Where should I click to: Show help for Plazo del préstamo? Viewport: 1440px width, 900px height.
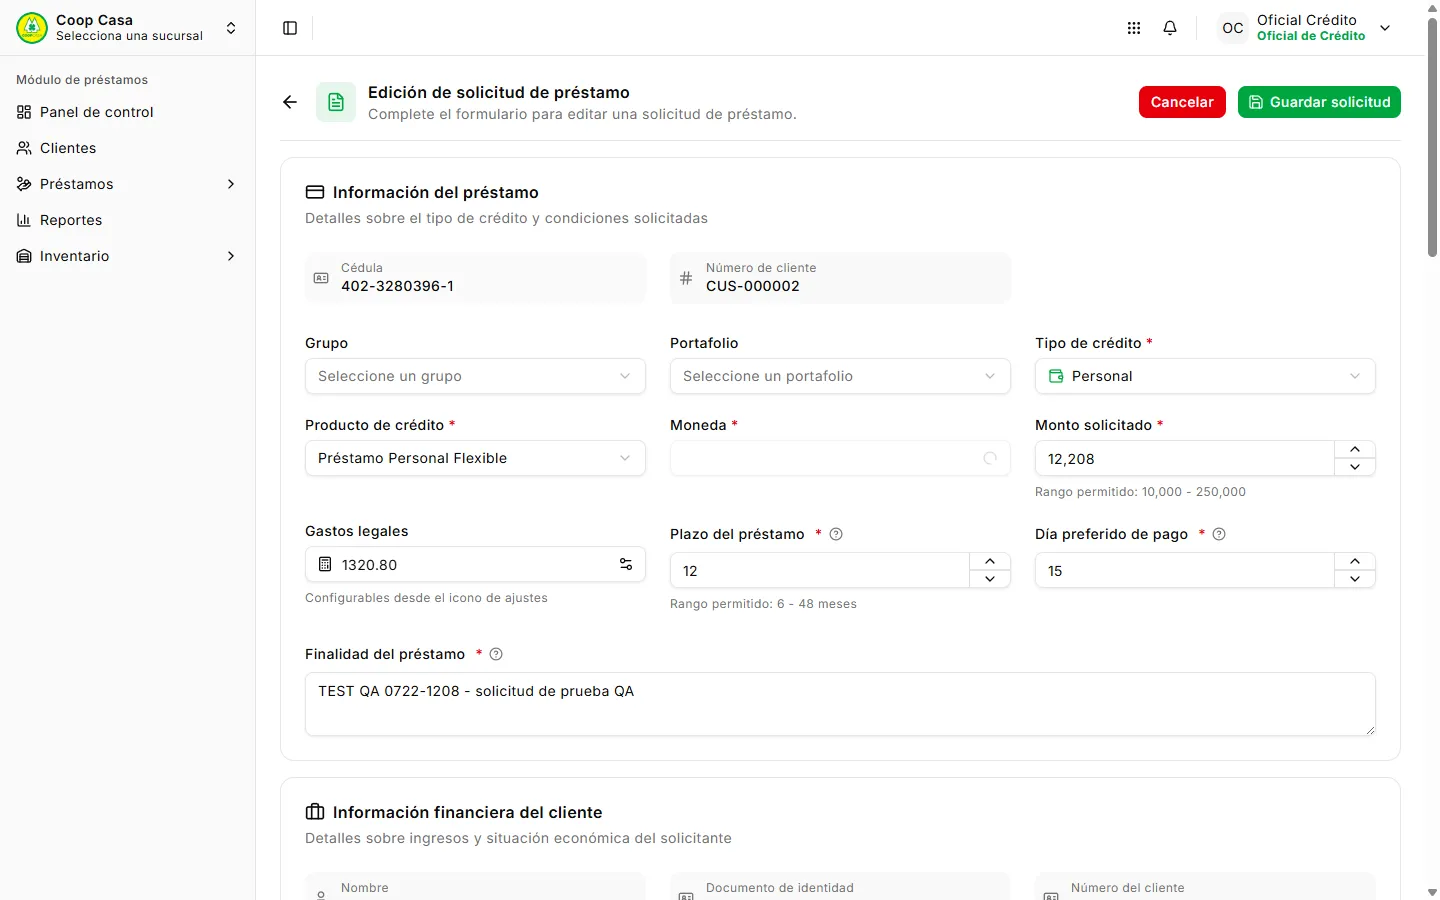click(836, 534)
